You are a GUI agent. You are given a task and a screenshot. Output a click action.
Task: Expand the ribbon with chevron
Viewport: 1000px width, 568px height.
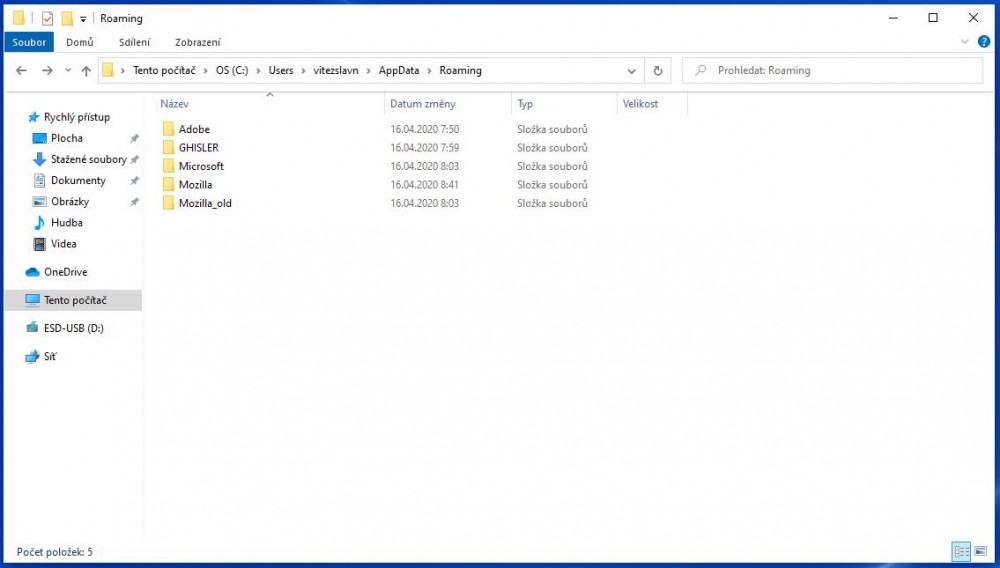(965, 42)
